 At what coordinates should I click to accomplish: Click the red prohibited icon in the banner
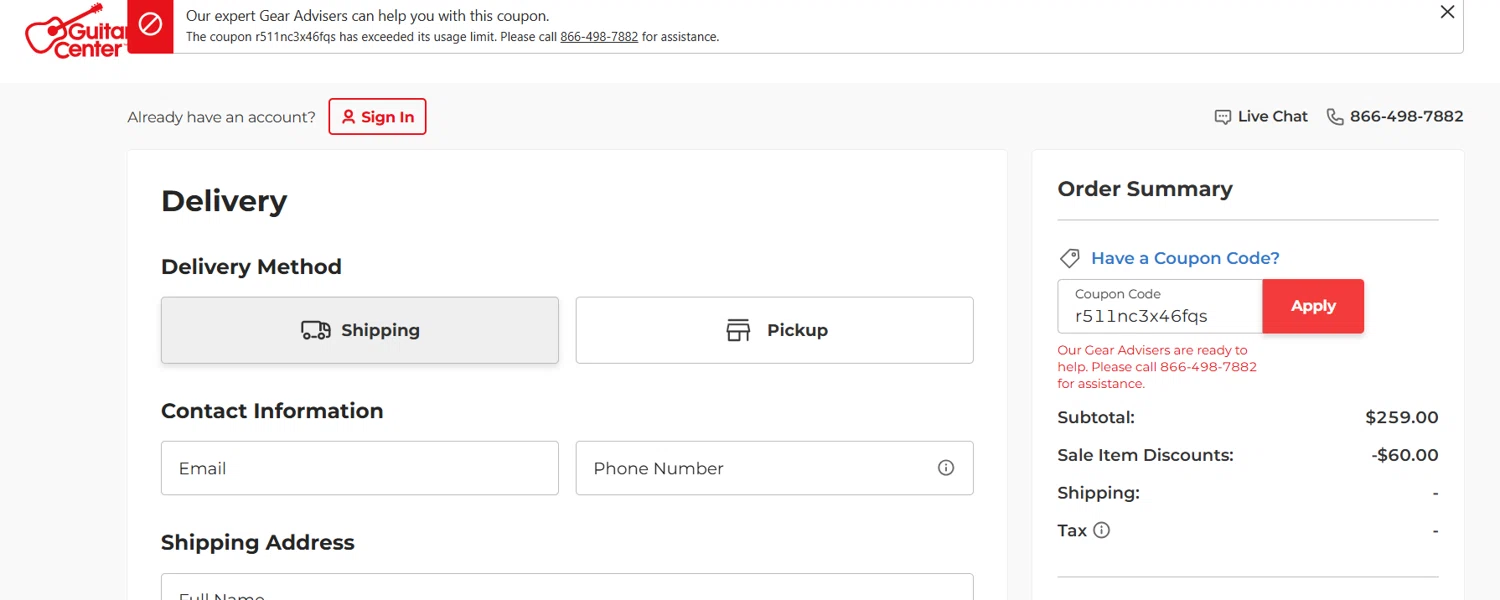tap(151, 25)
